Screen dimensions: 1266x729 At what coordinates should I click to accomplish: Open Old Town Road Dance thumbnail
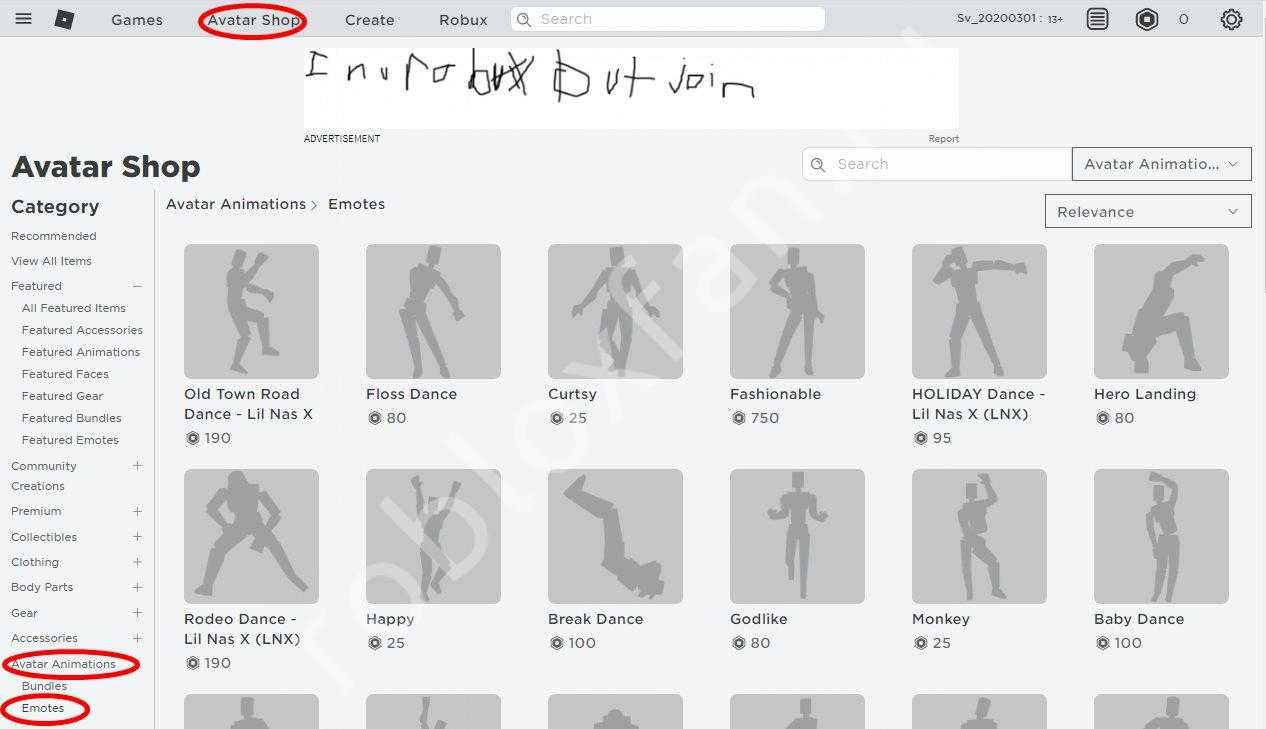click(x=251, y=311)
